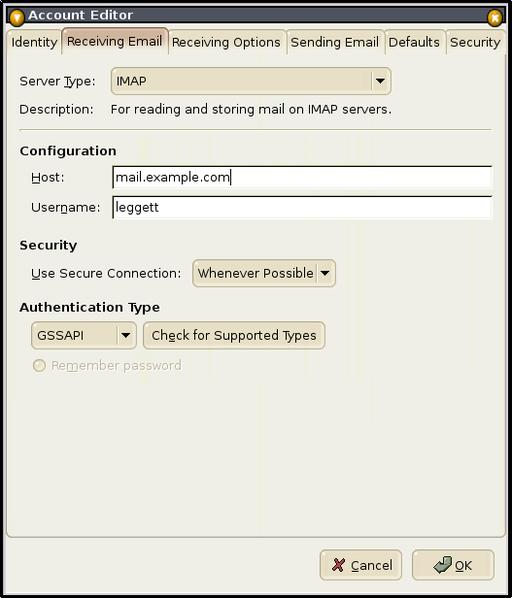Switch to the Identity tab
This screenshot has width=512, height=598.
click(x=34, y=42)
